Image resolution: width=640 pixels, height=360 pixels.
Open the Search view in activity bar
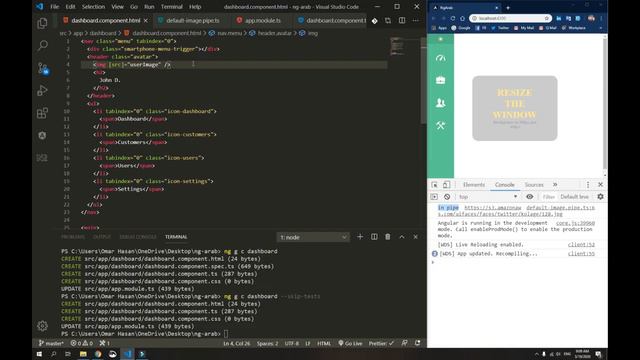[x=42, y=45]
